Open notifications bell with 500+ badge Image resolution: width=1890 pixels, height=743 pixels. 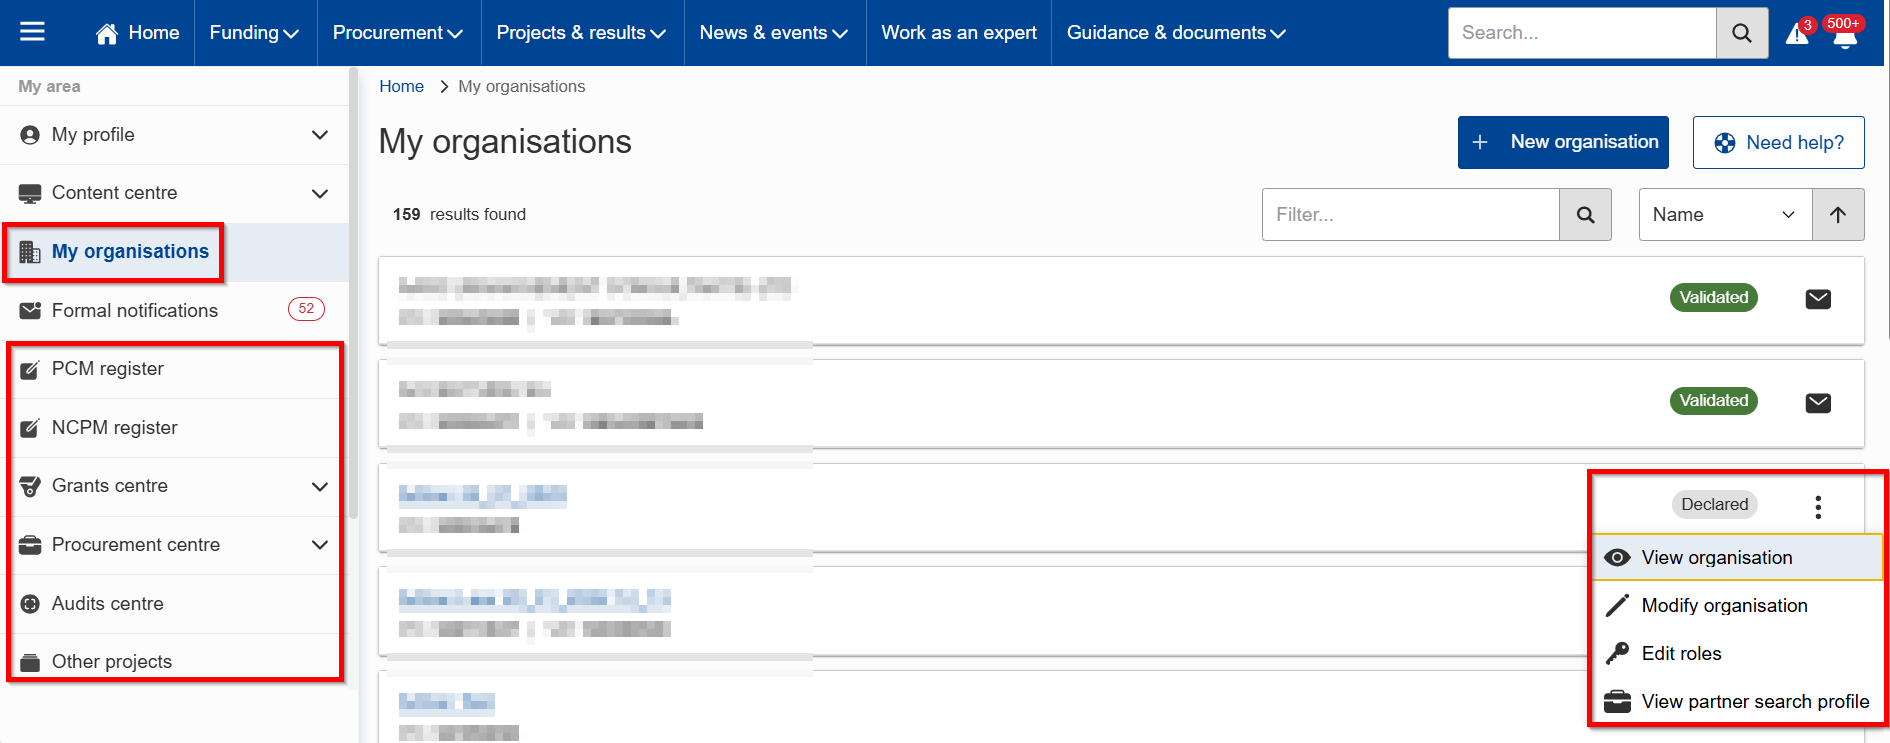(x=1845, y=34)
